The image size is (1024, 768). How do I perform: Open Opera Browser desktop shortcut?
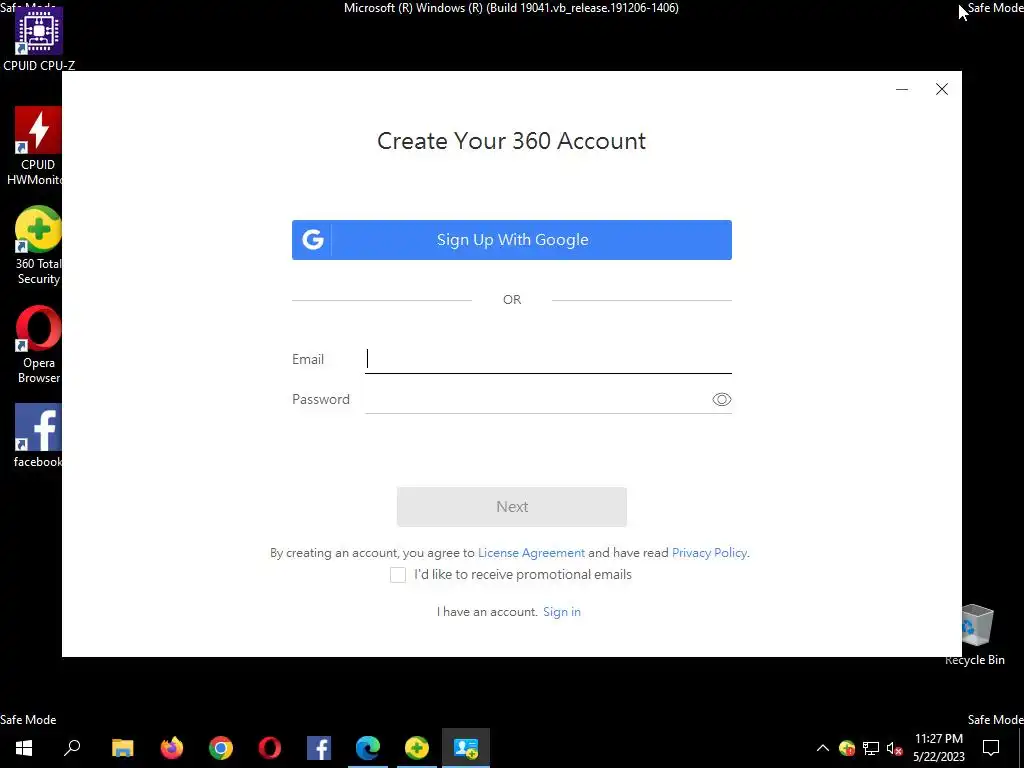pos(38,345)
